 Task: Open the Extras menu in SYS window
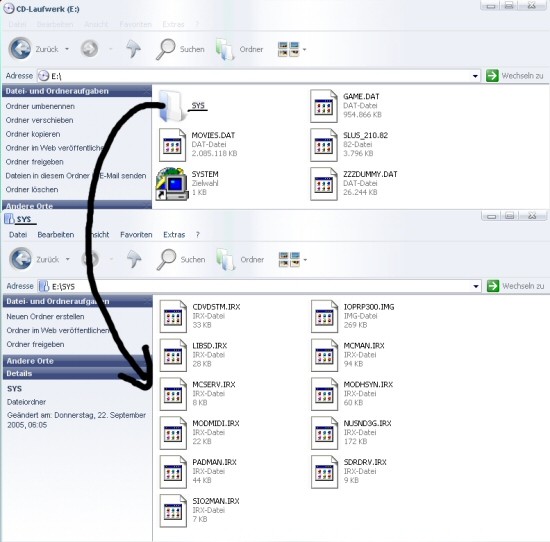coord(174,235)
